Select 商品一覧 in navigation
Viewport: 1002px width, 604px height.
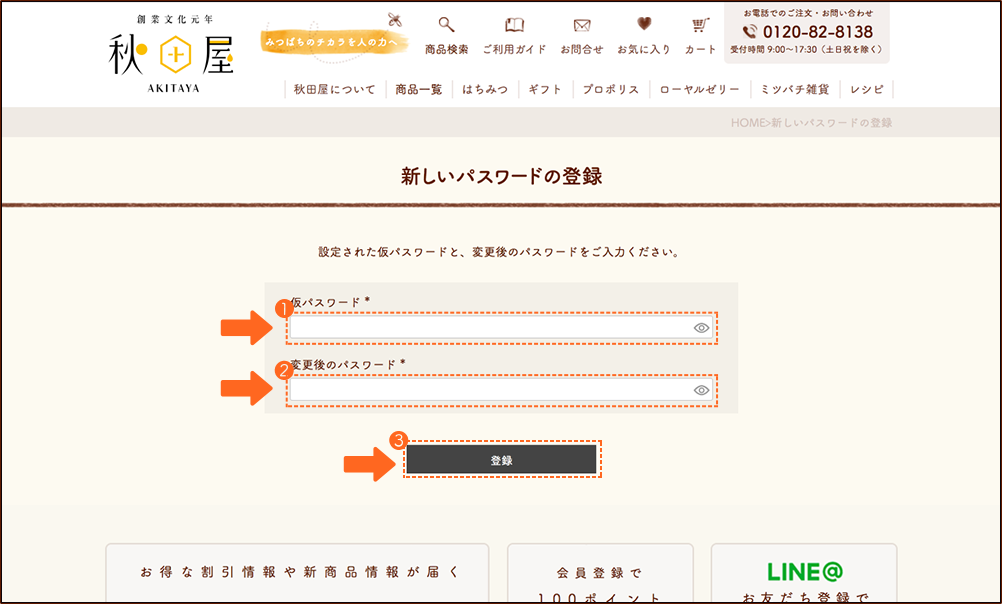(x=418, y=89)
